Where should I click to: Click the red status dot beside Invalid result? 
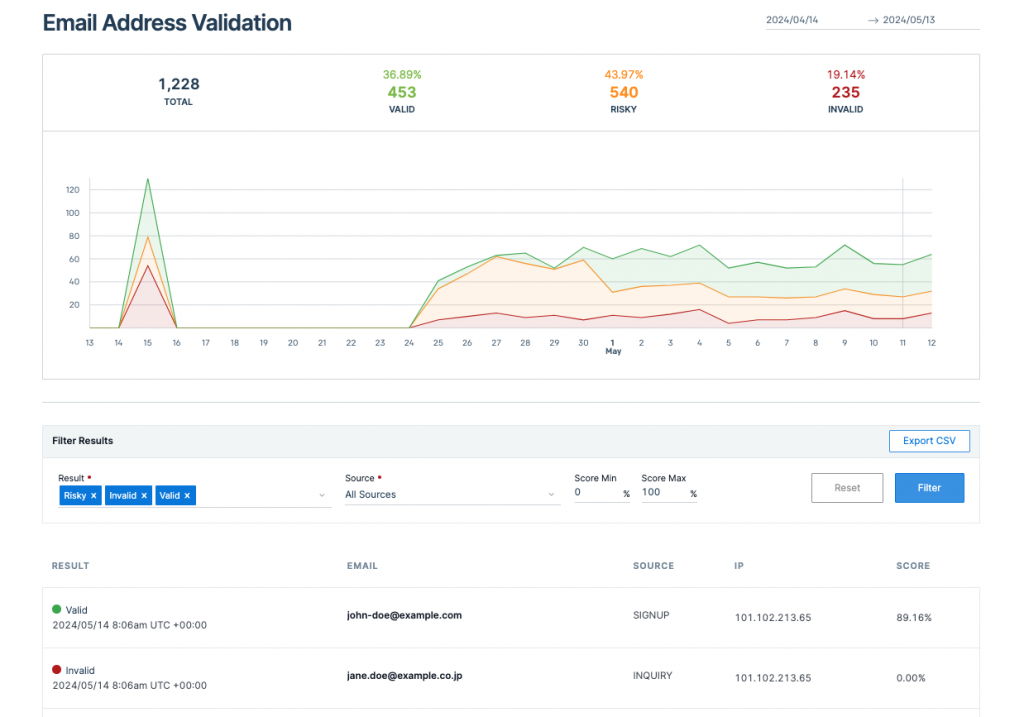[x=57, y=670]
